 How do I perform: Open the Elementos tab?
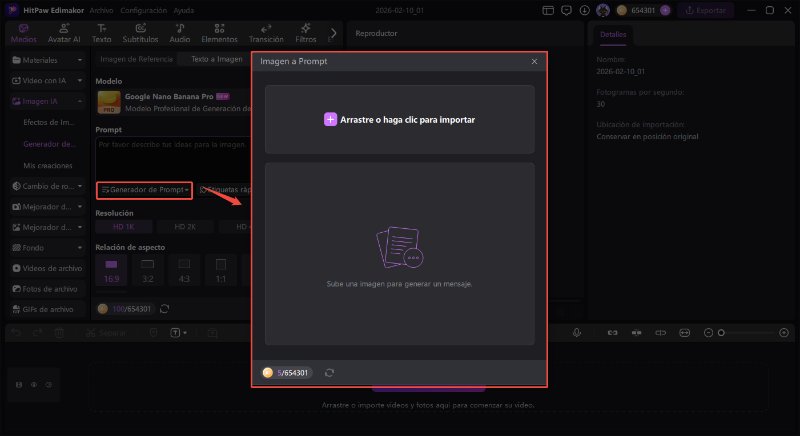tap(219, 33)
